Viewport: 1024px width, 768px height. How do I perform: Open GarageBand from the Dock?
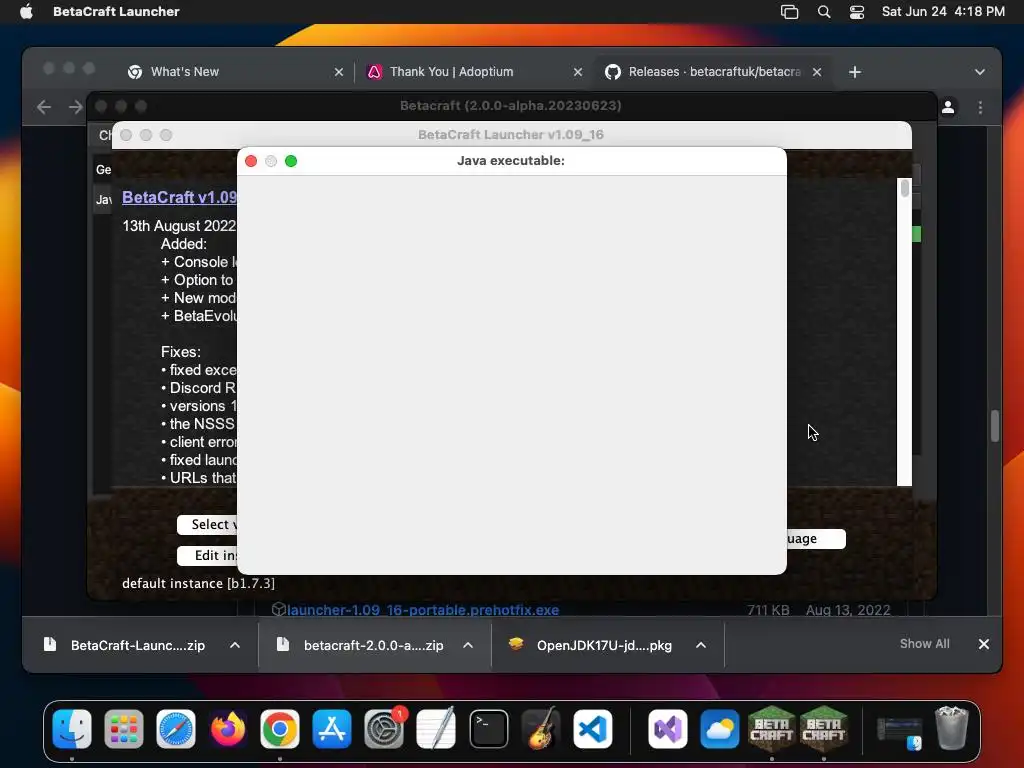coord(541,729)
